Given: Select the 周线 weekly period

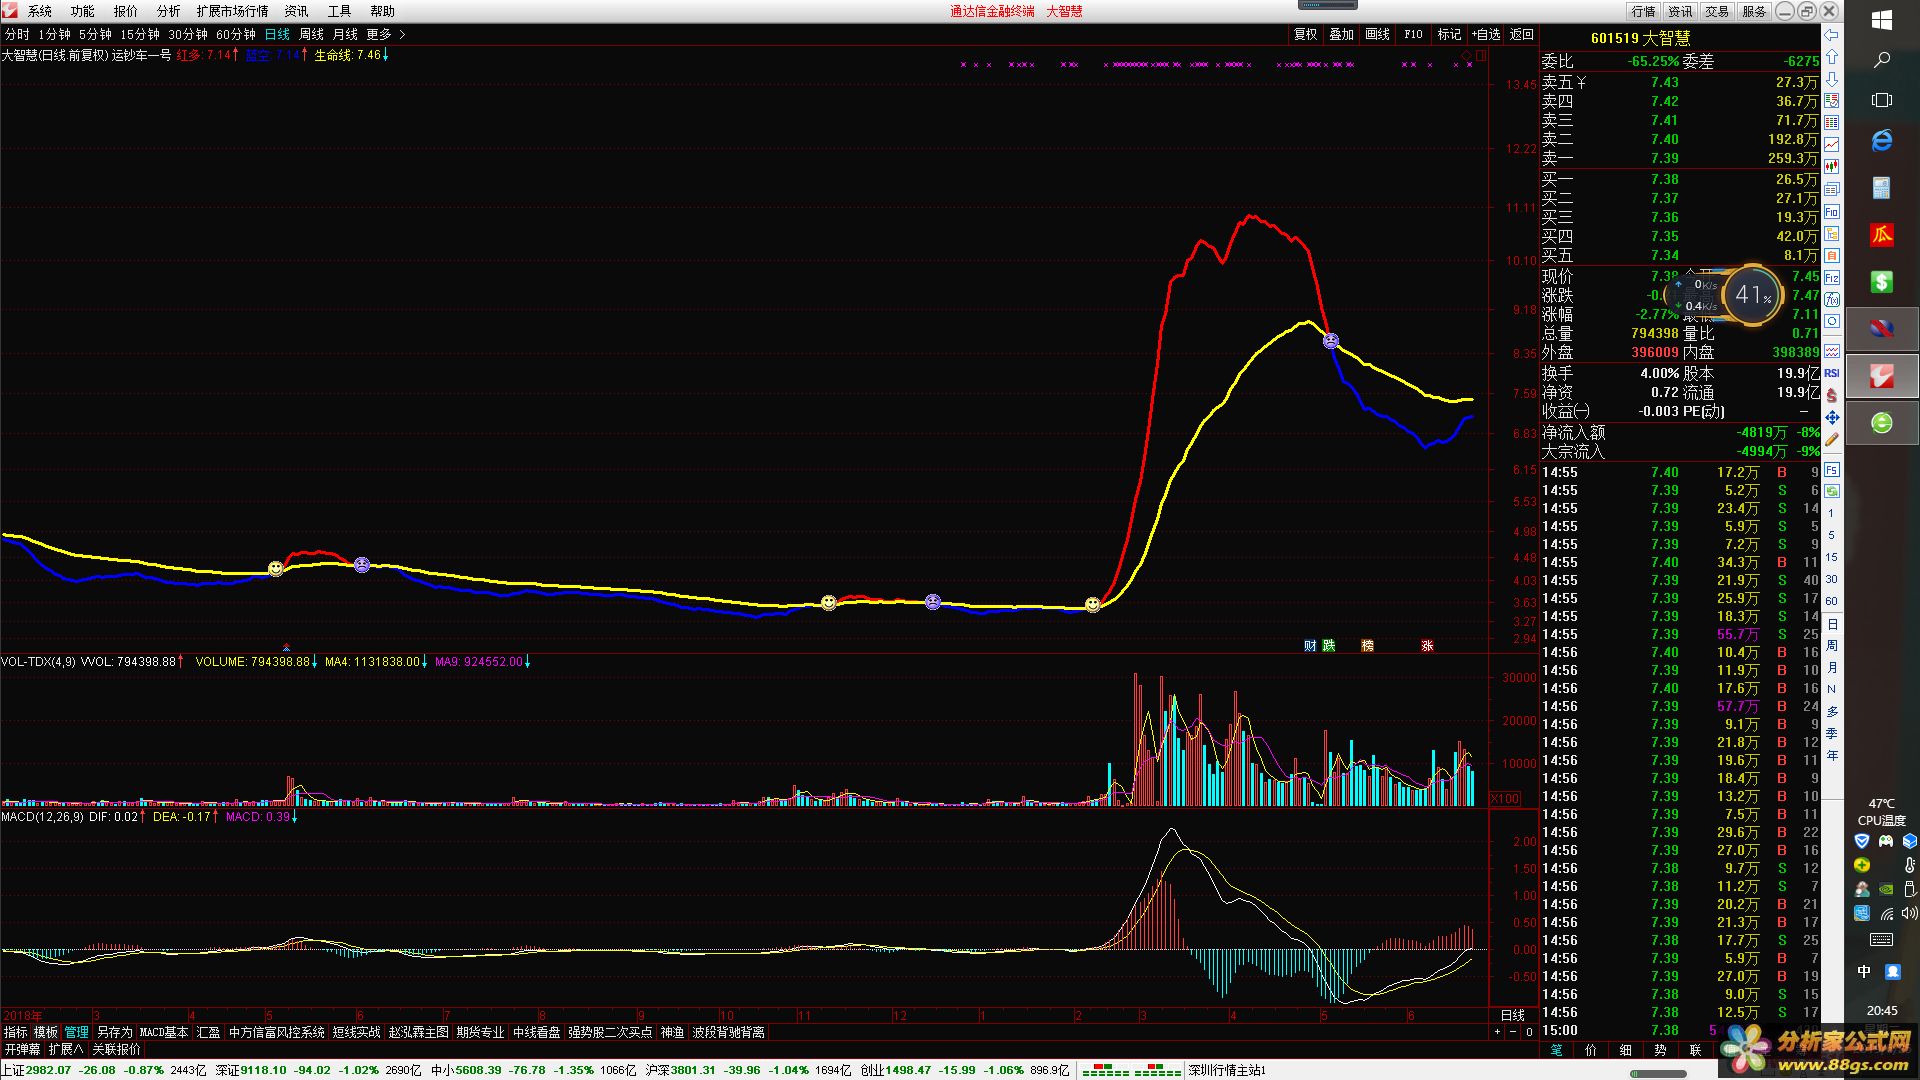Looking at the screenshot, I should 311,34.
